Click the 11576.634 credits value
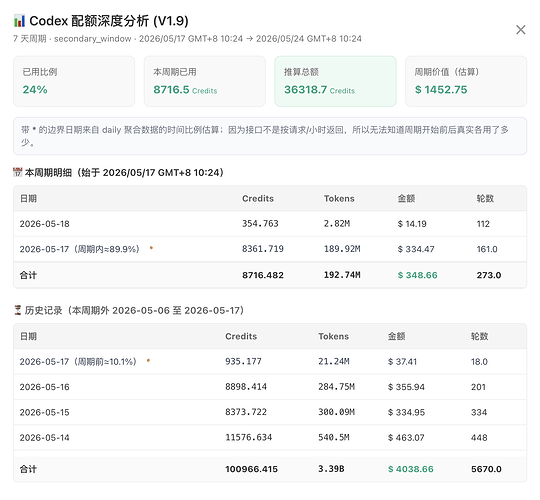 pyautogui.click(x=249, y=437)
